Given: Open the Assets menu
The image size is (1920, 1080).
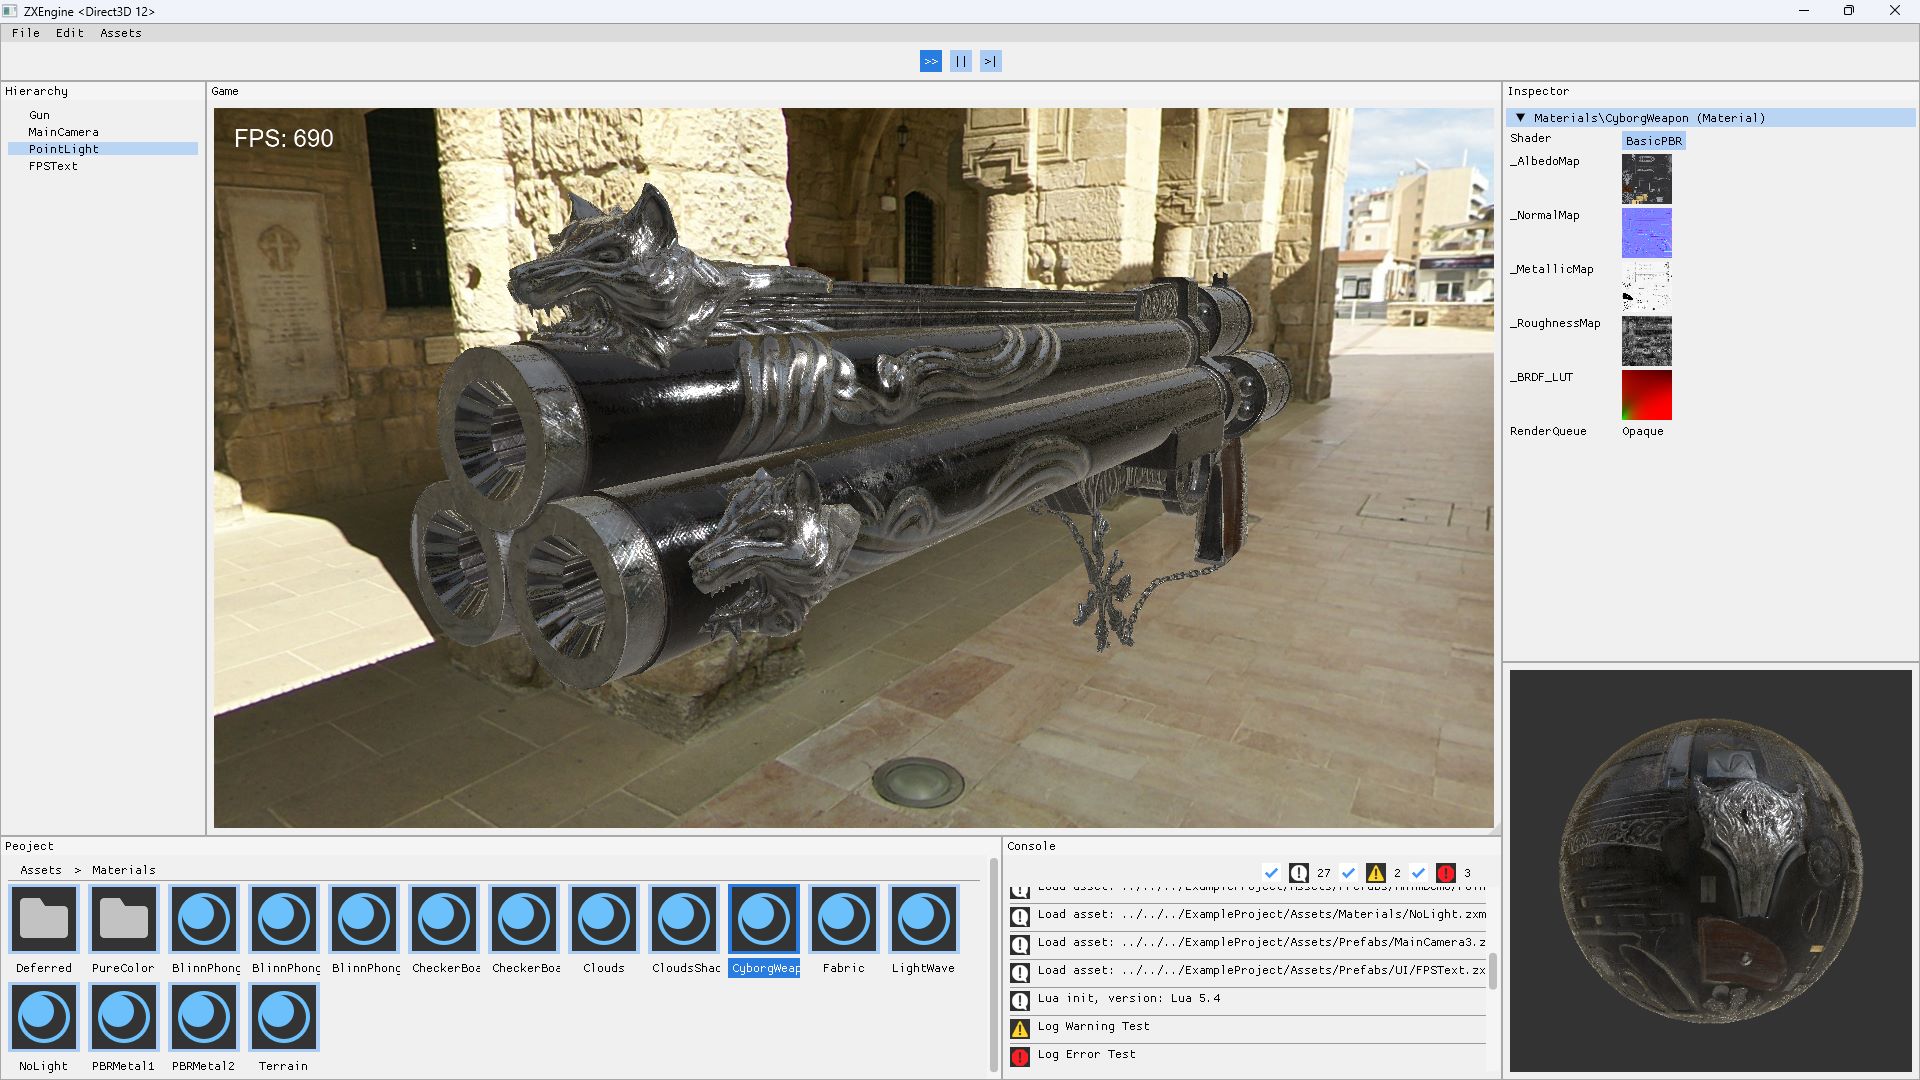Looking at the screenshot, I should (120, 33).
